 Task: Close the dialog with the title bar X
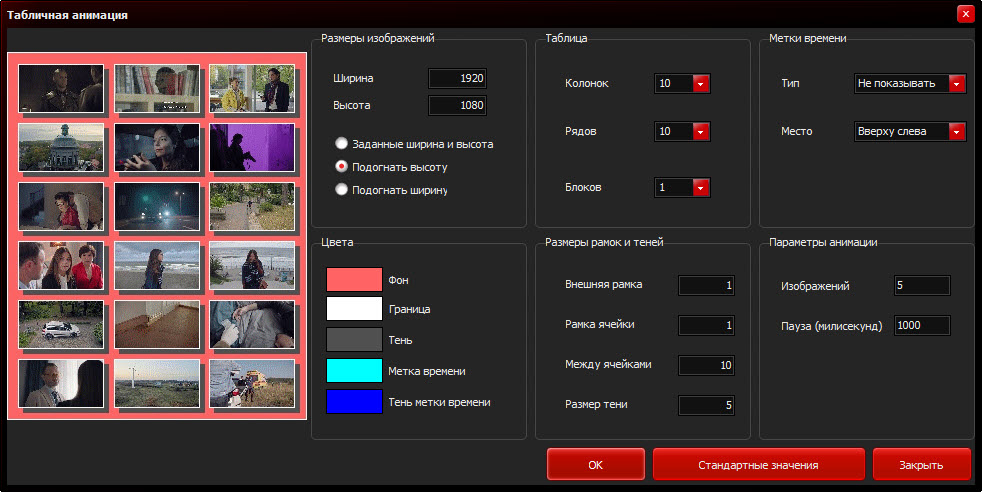tap(964, 14)
